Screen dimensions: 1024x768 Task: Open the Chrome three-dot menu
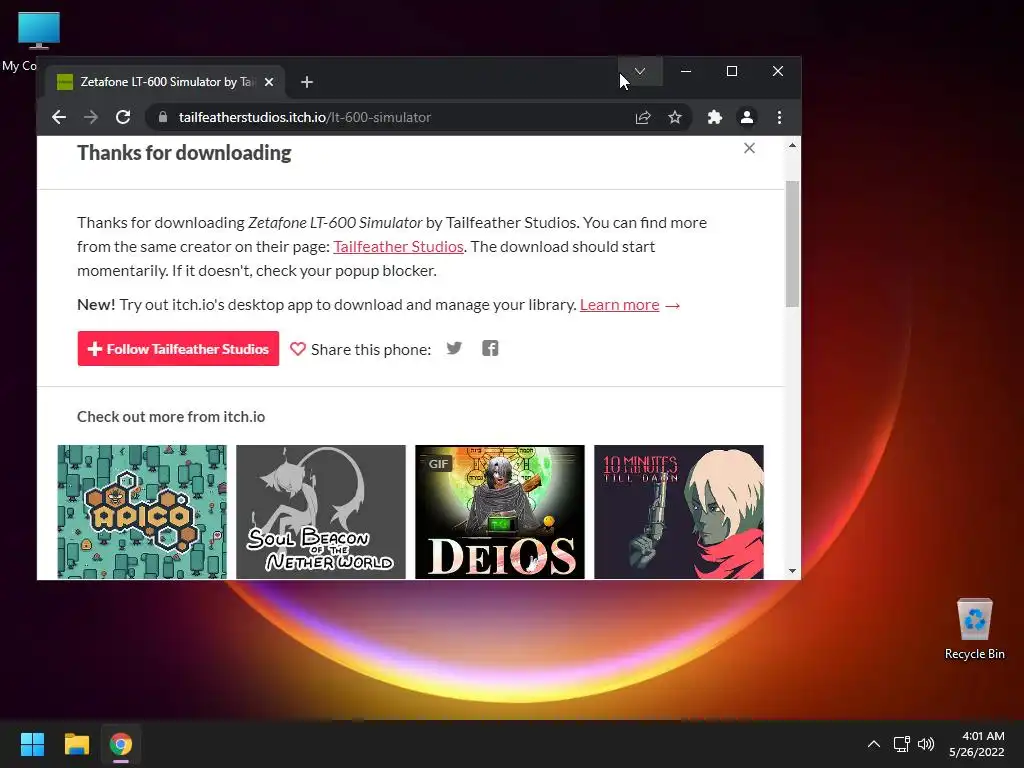tap(779, 118)
